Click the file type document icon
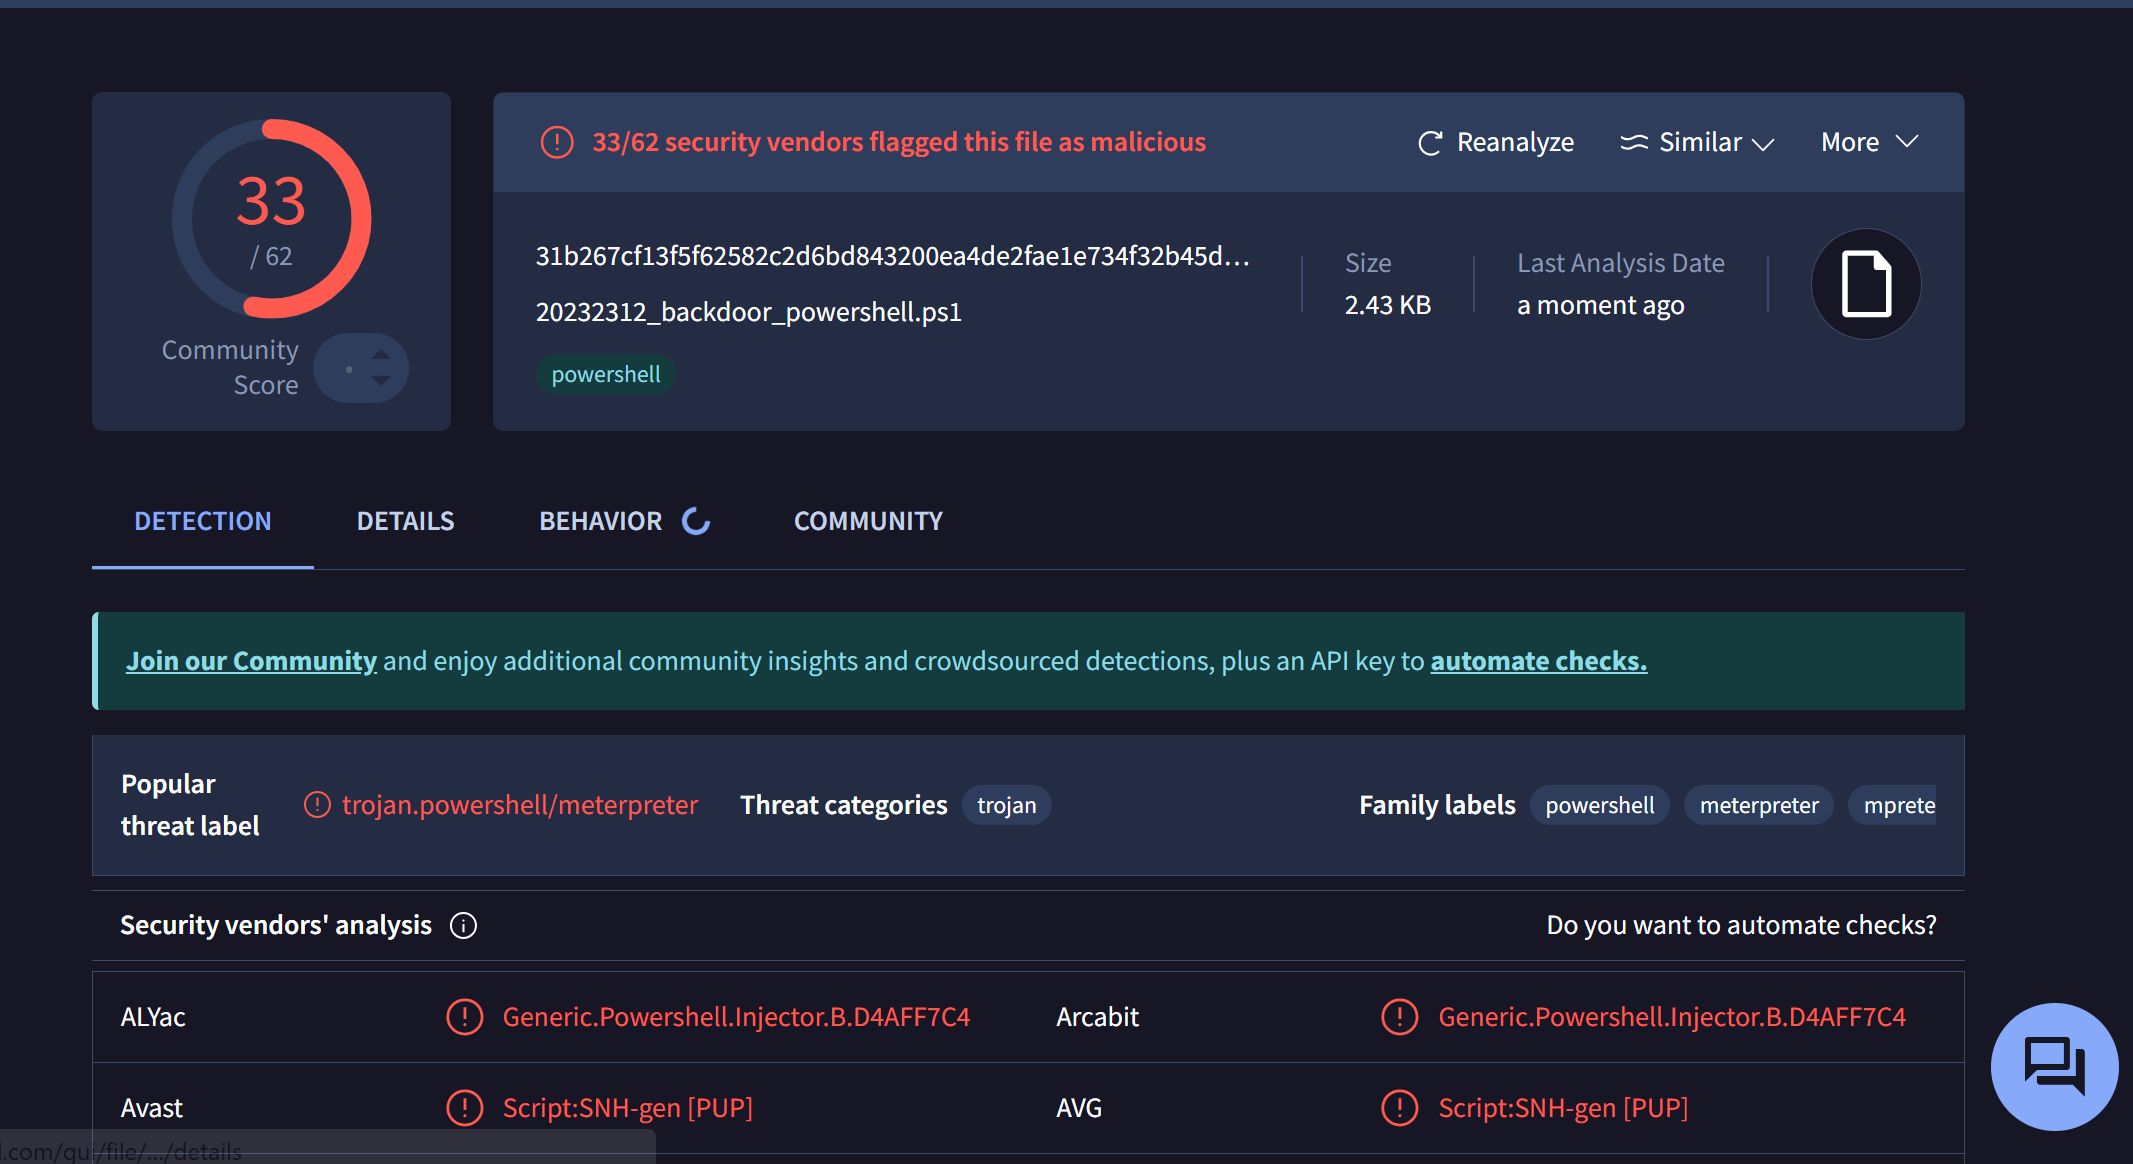The height and width of the screenshot is (1164, 2133). 1866,284
